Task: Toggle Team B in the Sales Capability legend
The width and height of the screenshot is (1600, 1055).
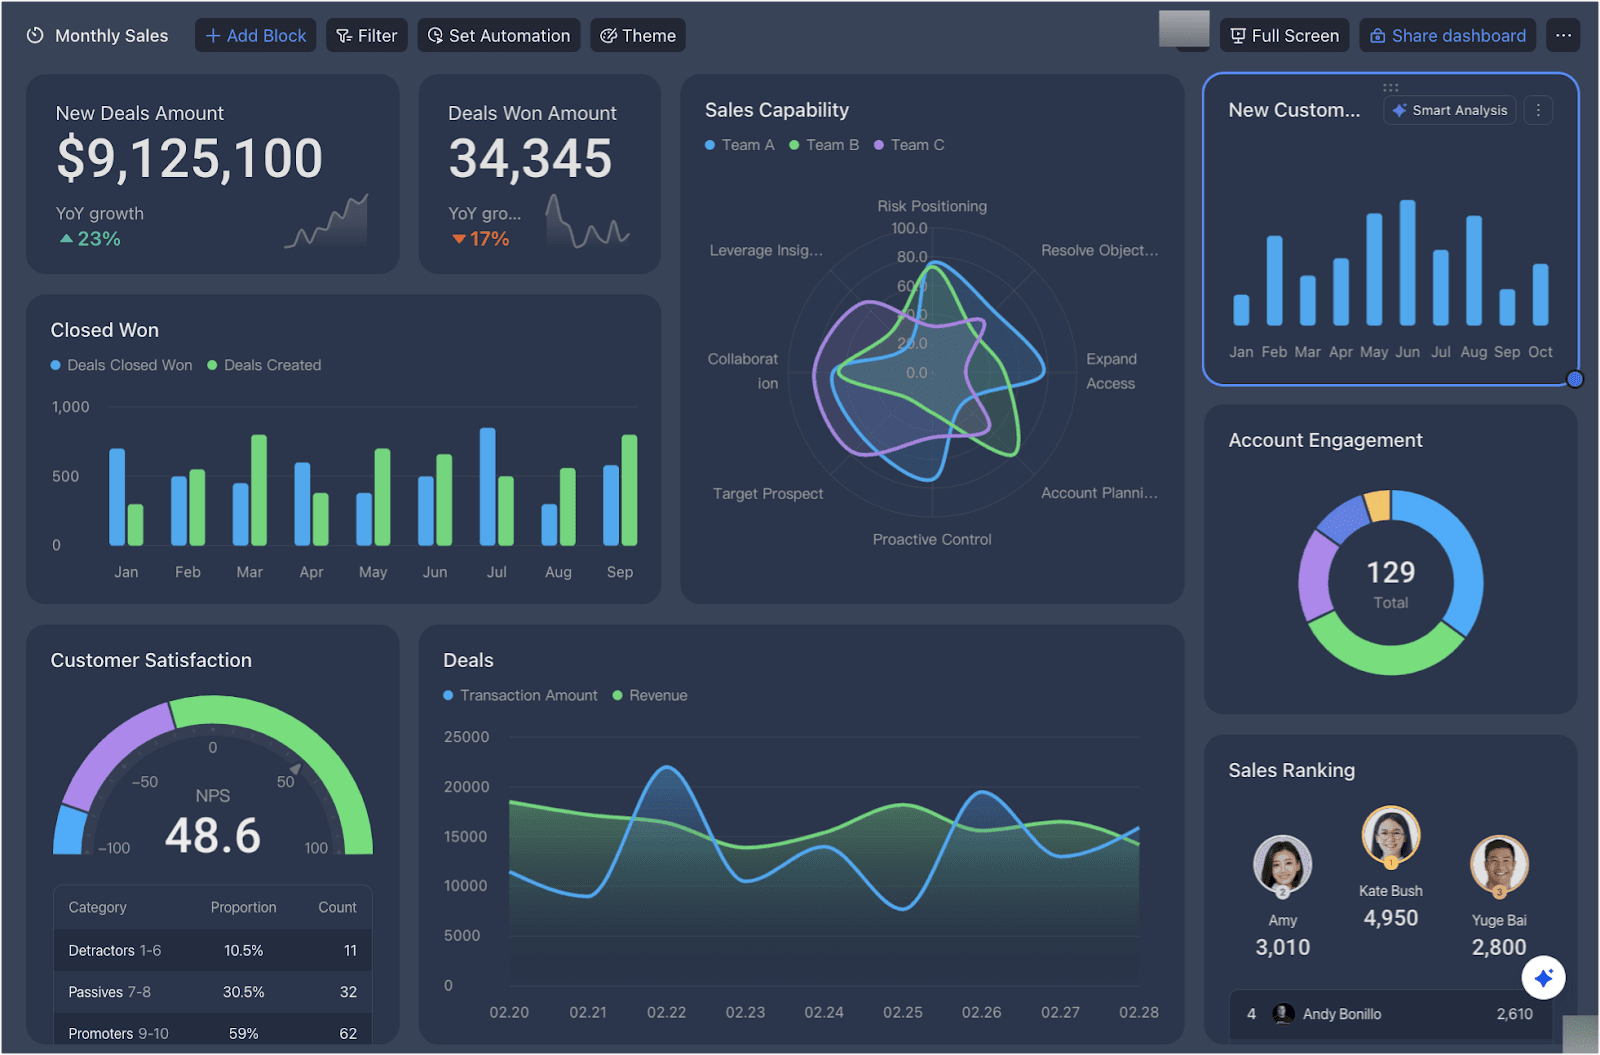Action: pyautogui.click(x=824, y=144)
